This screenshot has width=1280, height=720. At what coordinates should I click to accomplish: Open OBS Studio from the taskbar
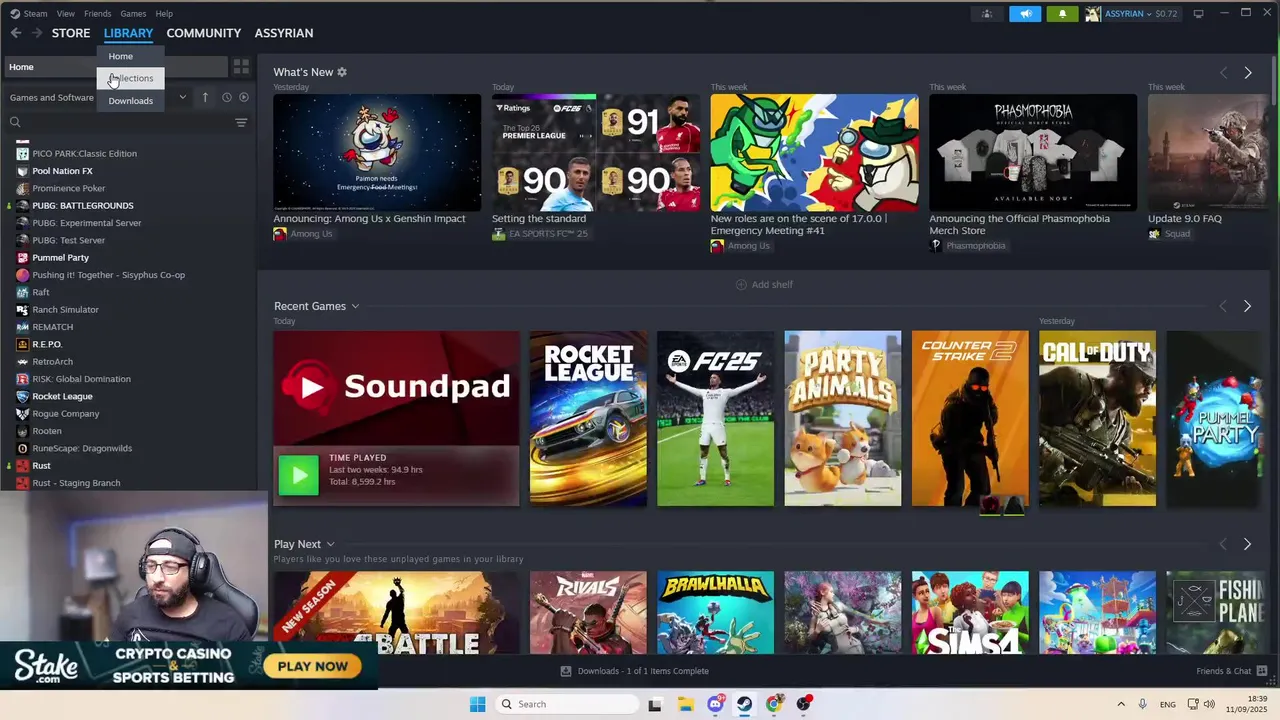[804, 704]
